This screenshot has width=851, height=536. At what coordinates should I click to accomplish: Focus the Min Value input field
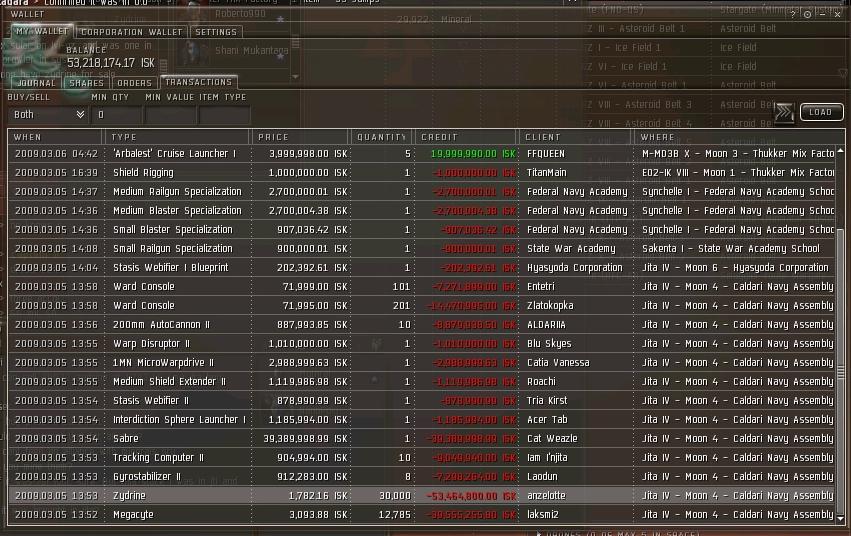[170, 114]
